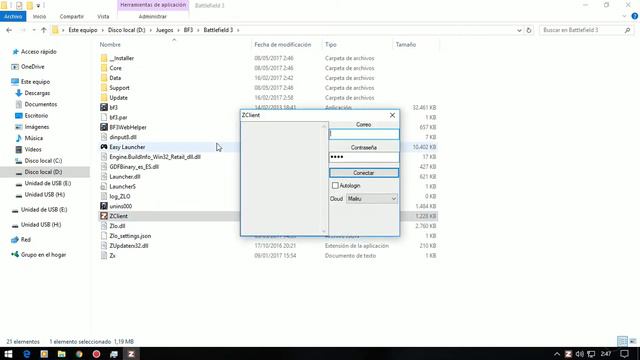
Task: Click the Herramientas de aplicación tab
Action: pos(153,5)
